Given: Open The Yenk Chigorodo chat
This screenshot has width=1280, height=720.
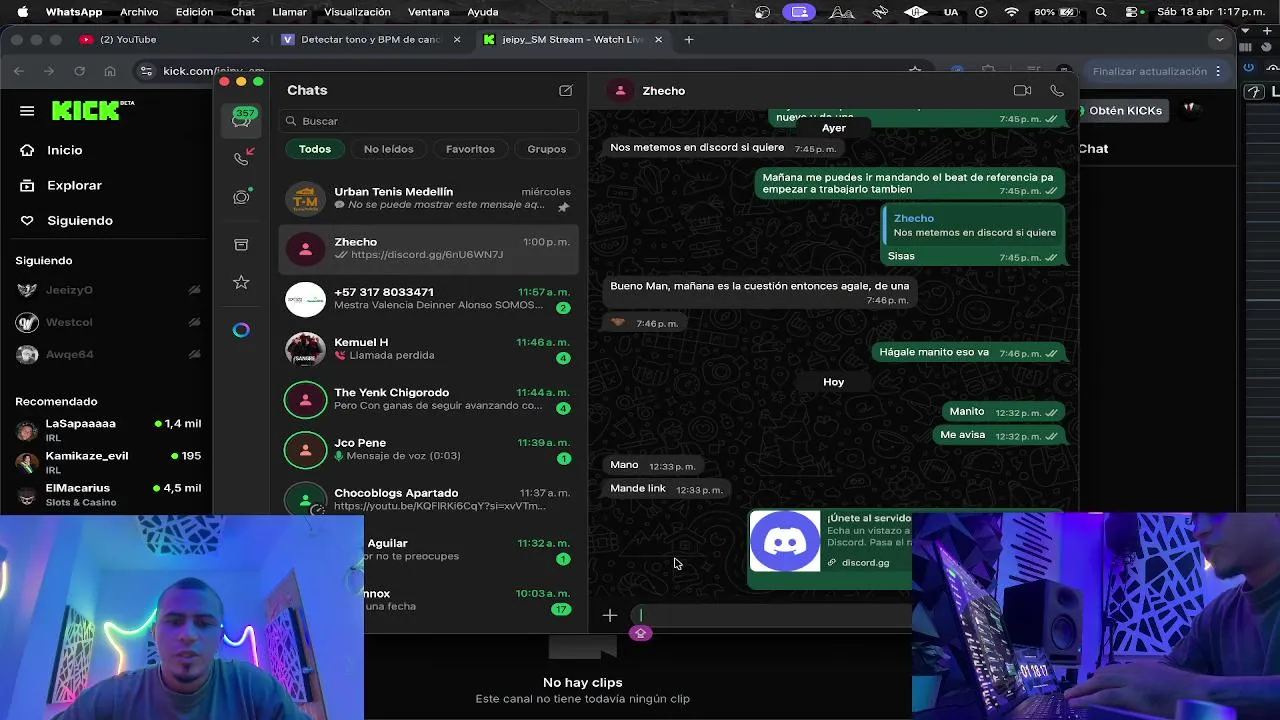Looking at the screenshot, I should (x=428, y=399).
